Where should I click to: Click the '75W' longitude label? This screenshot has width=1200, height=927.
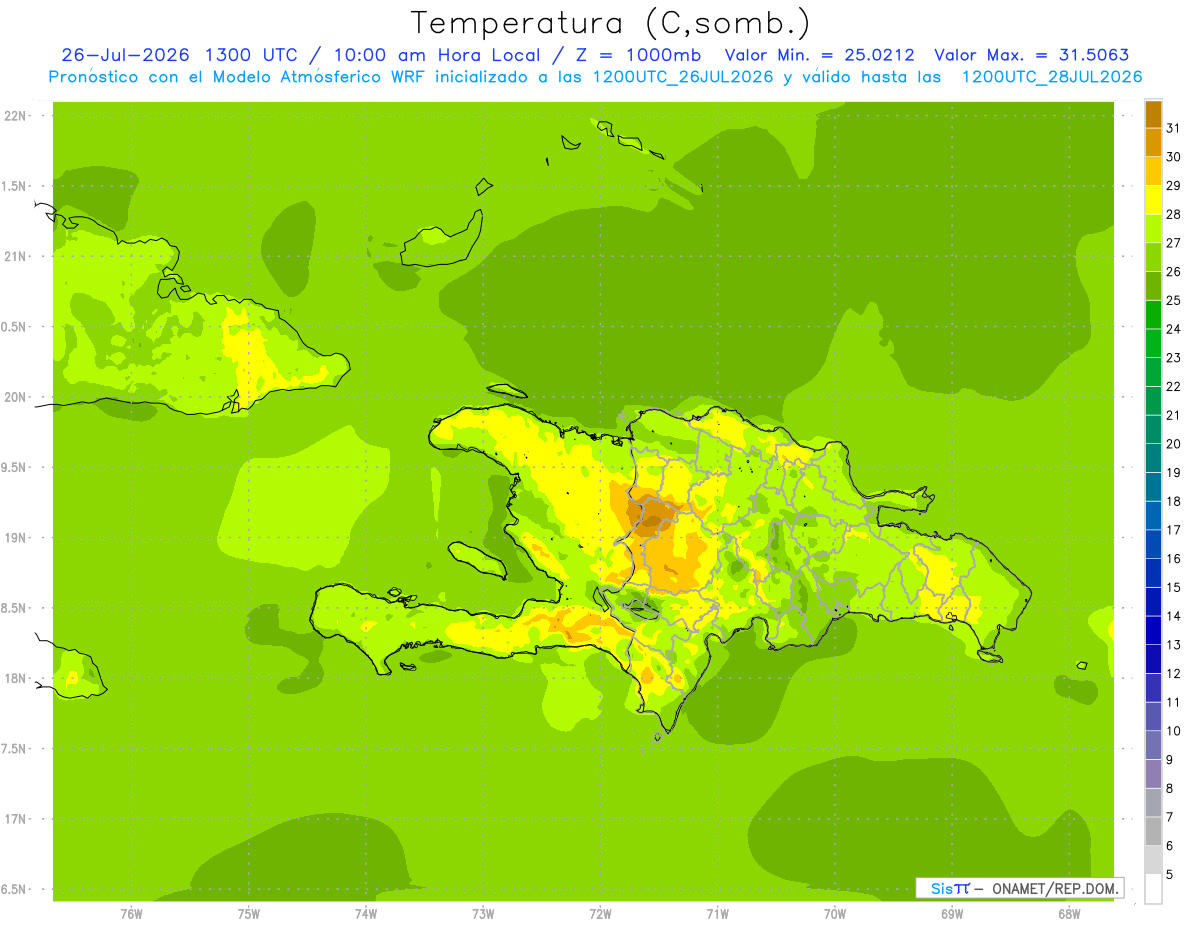point(248,914)
